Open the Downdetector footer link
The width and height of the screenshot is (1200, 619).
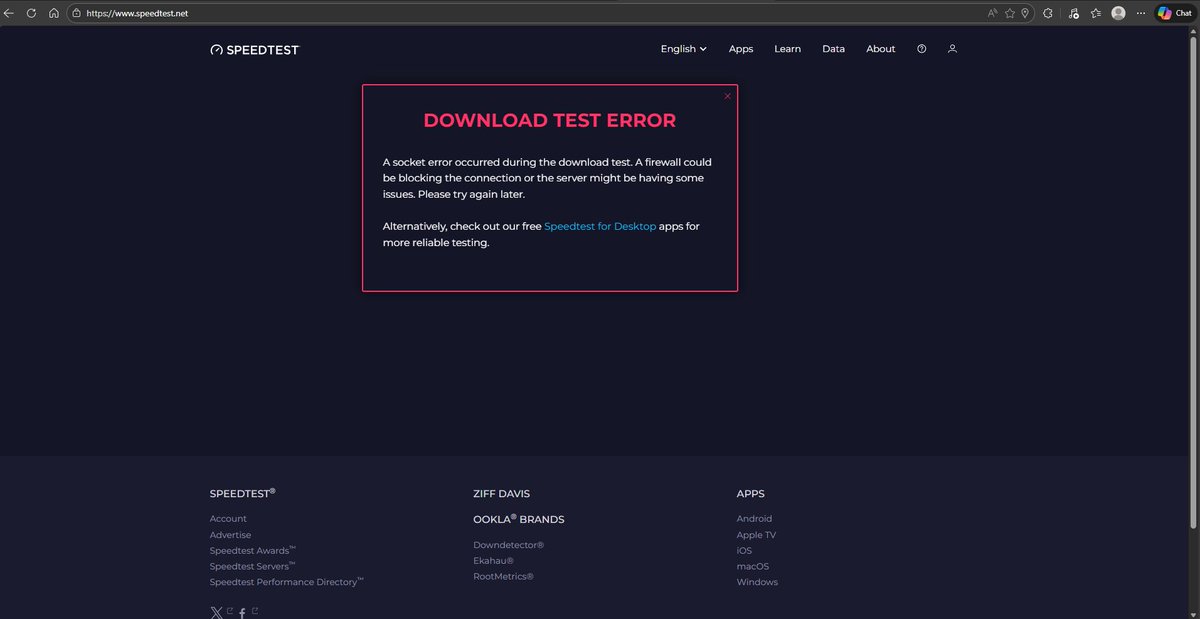tap(508, 545)
